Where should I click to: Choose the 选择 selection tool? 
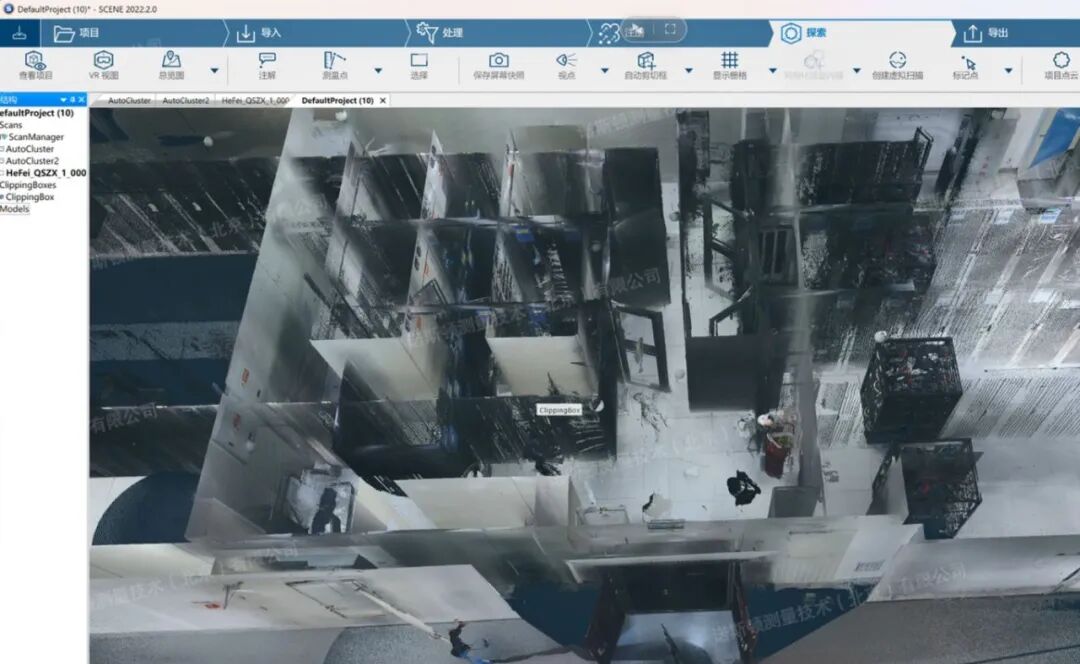pyautogui.click(x=419, y=66)
